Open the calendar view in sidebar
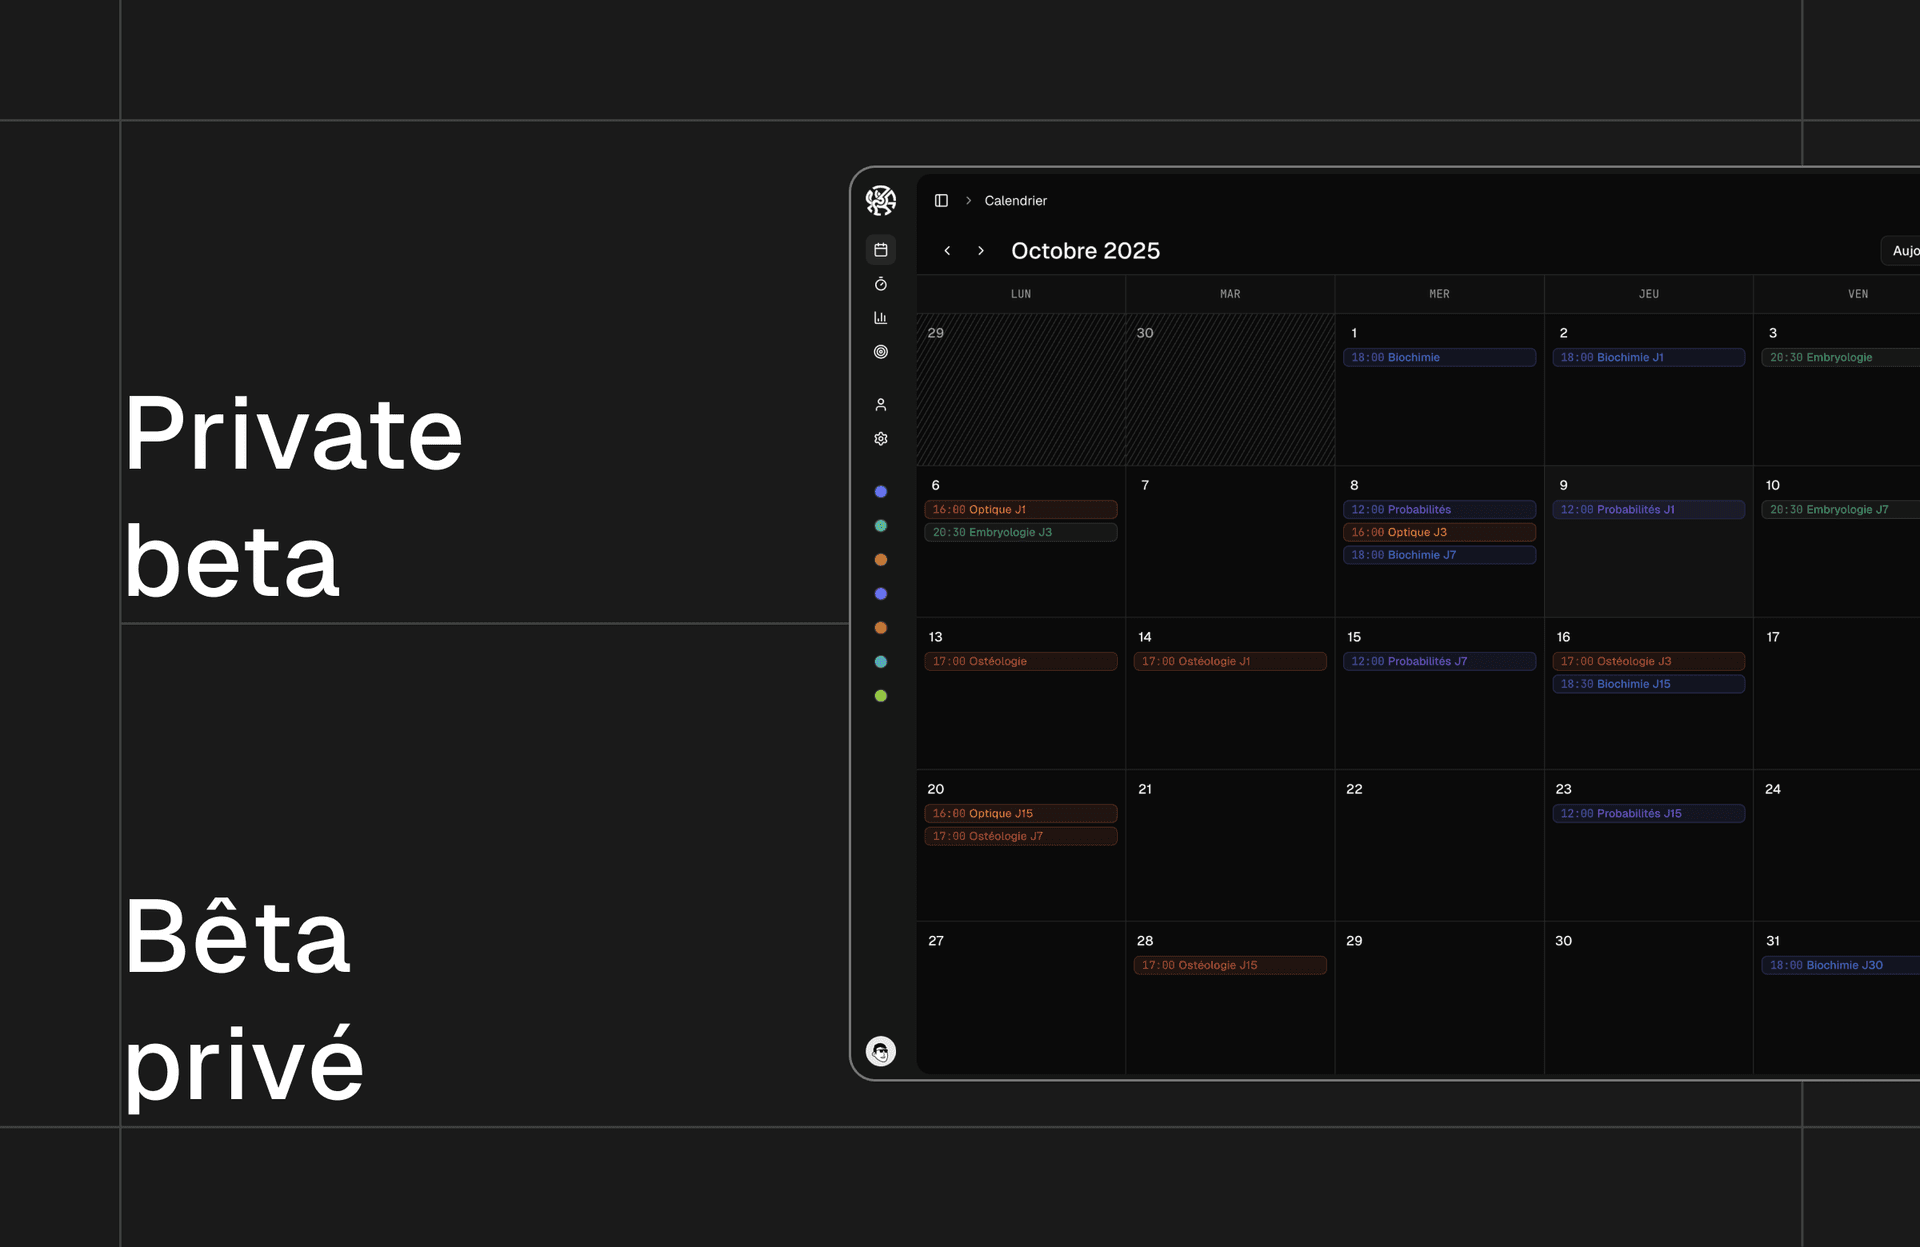This screenshot has height=1247, width=1920. tap(880, 250)
